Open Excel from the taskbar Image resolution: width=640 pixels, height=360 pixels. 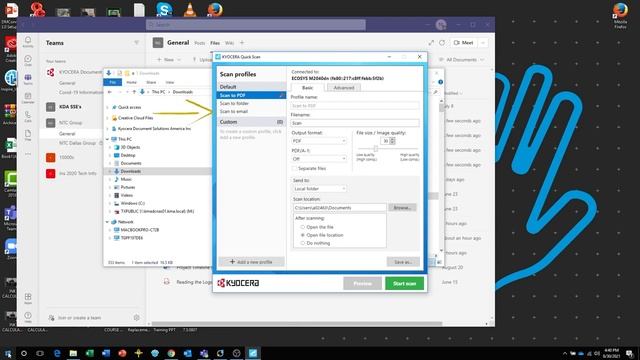(89, 353)
